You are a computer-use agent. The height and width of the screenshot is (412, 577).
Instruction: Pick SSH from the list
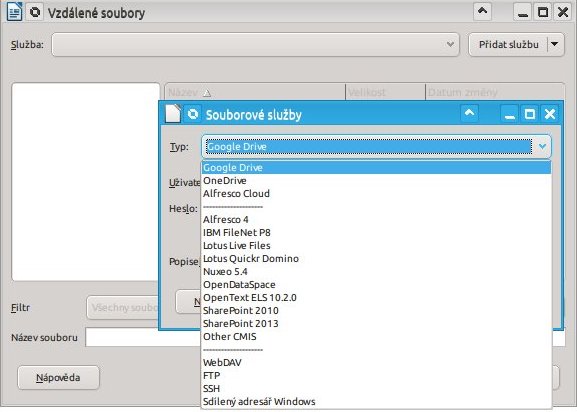376,388
